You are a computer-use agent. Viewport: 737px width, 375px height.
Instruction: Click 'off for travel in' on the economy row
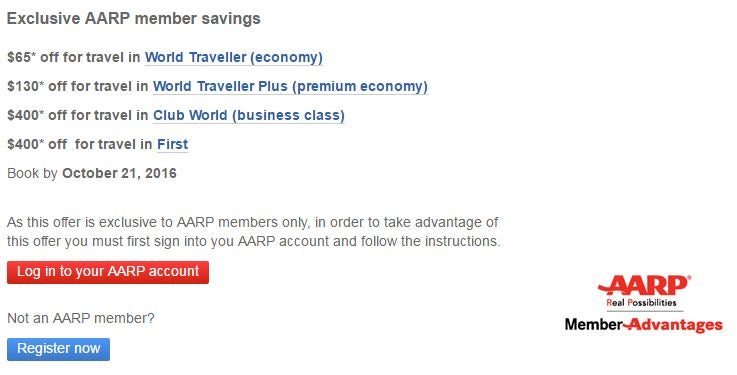[x=90, y=57]
